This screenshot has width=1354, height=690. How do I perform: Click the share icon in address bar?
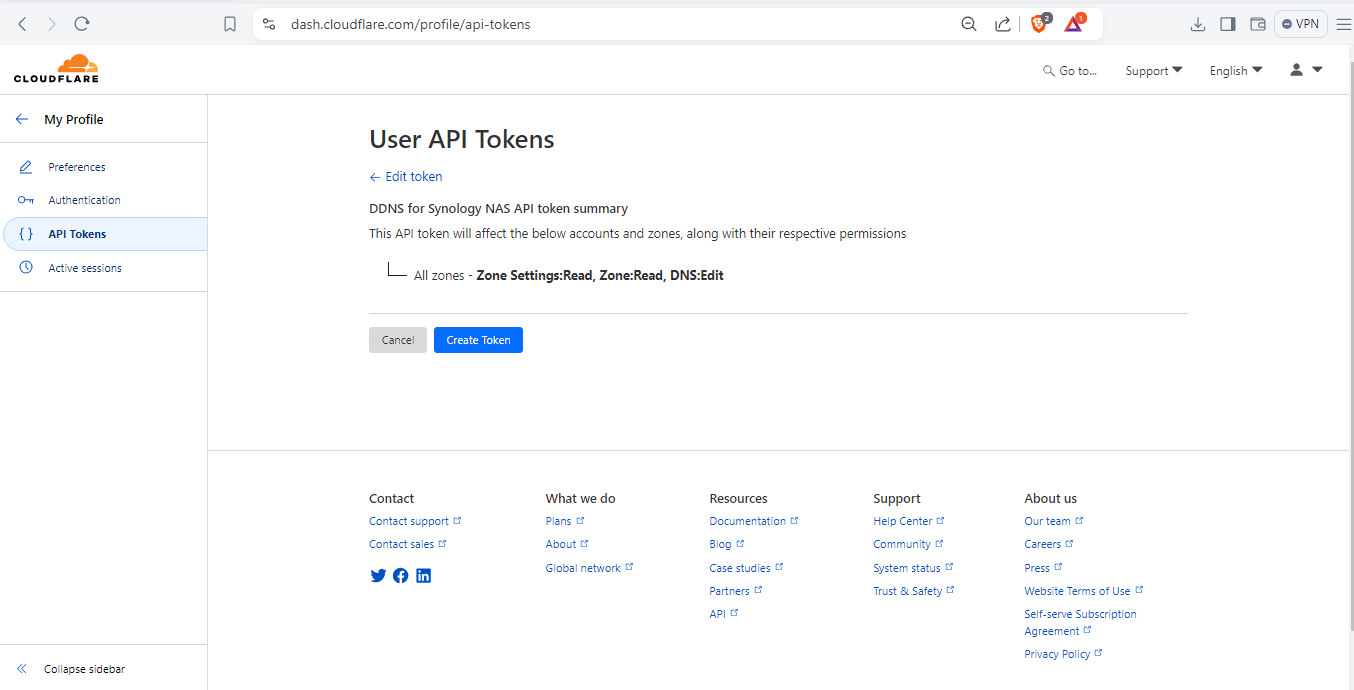pyautogui.click(x=1002, y=24)
